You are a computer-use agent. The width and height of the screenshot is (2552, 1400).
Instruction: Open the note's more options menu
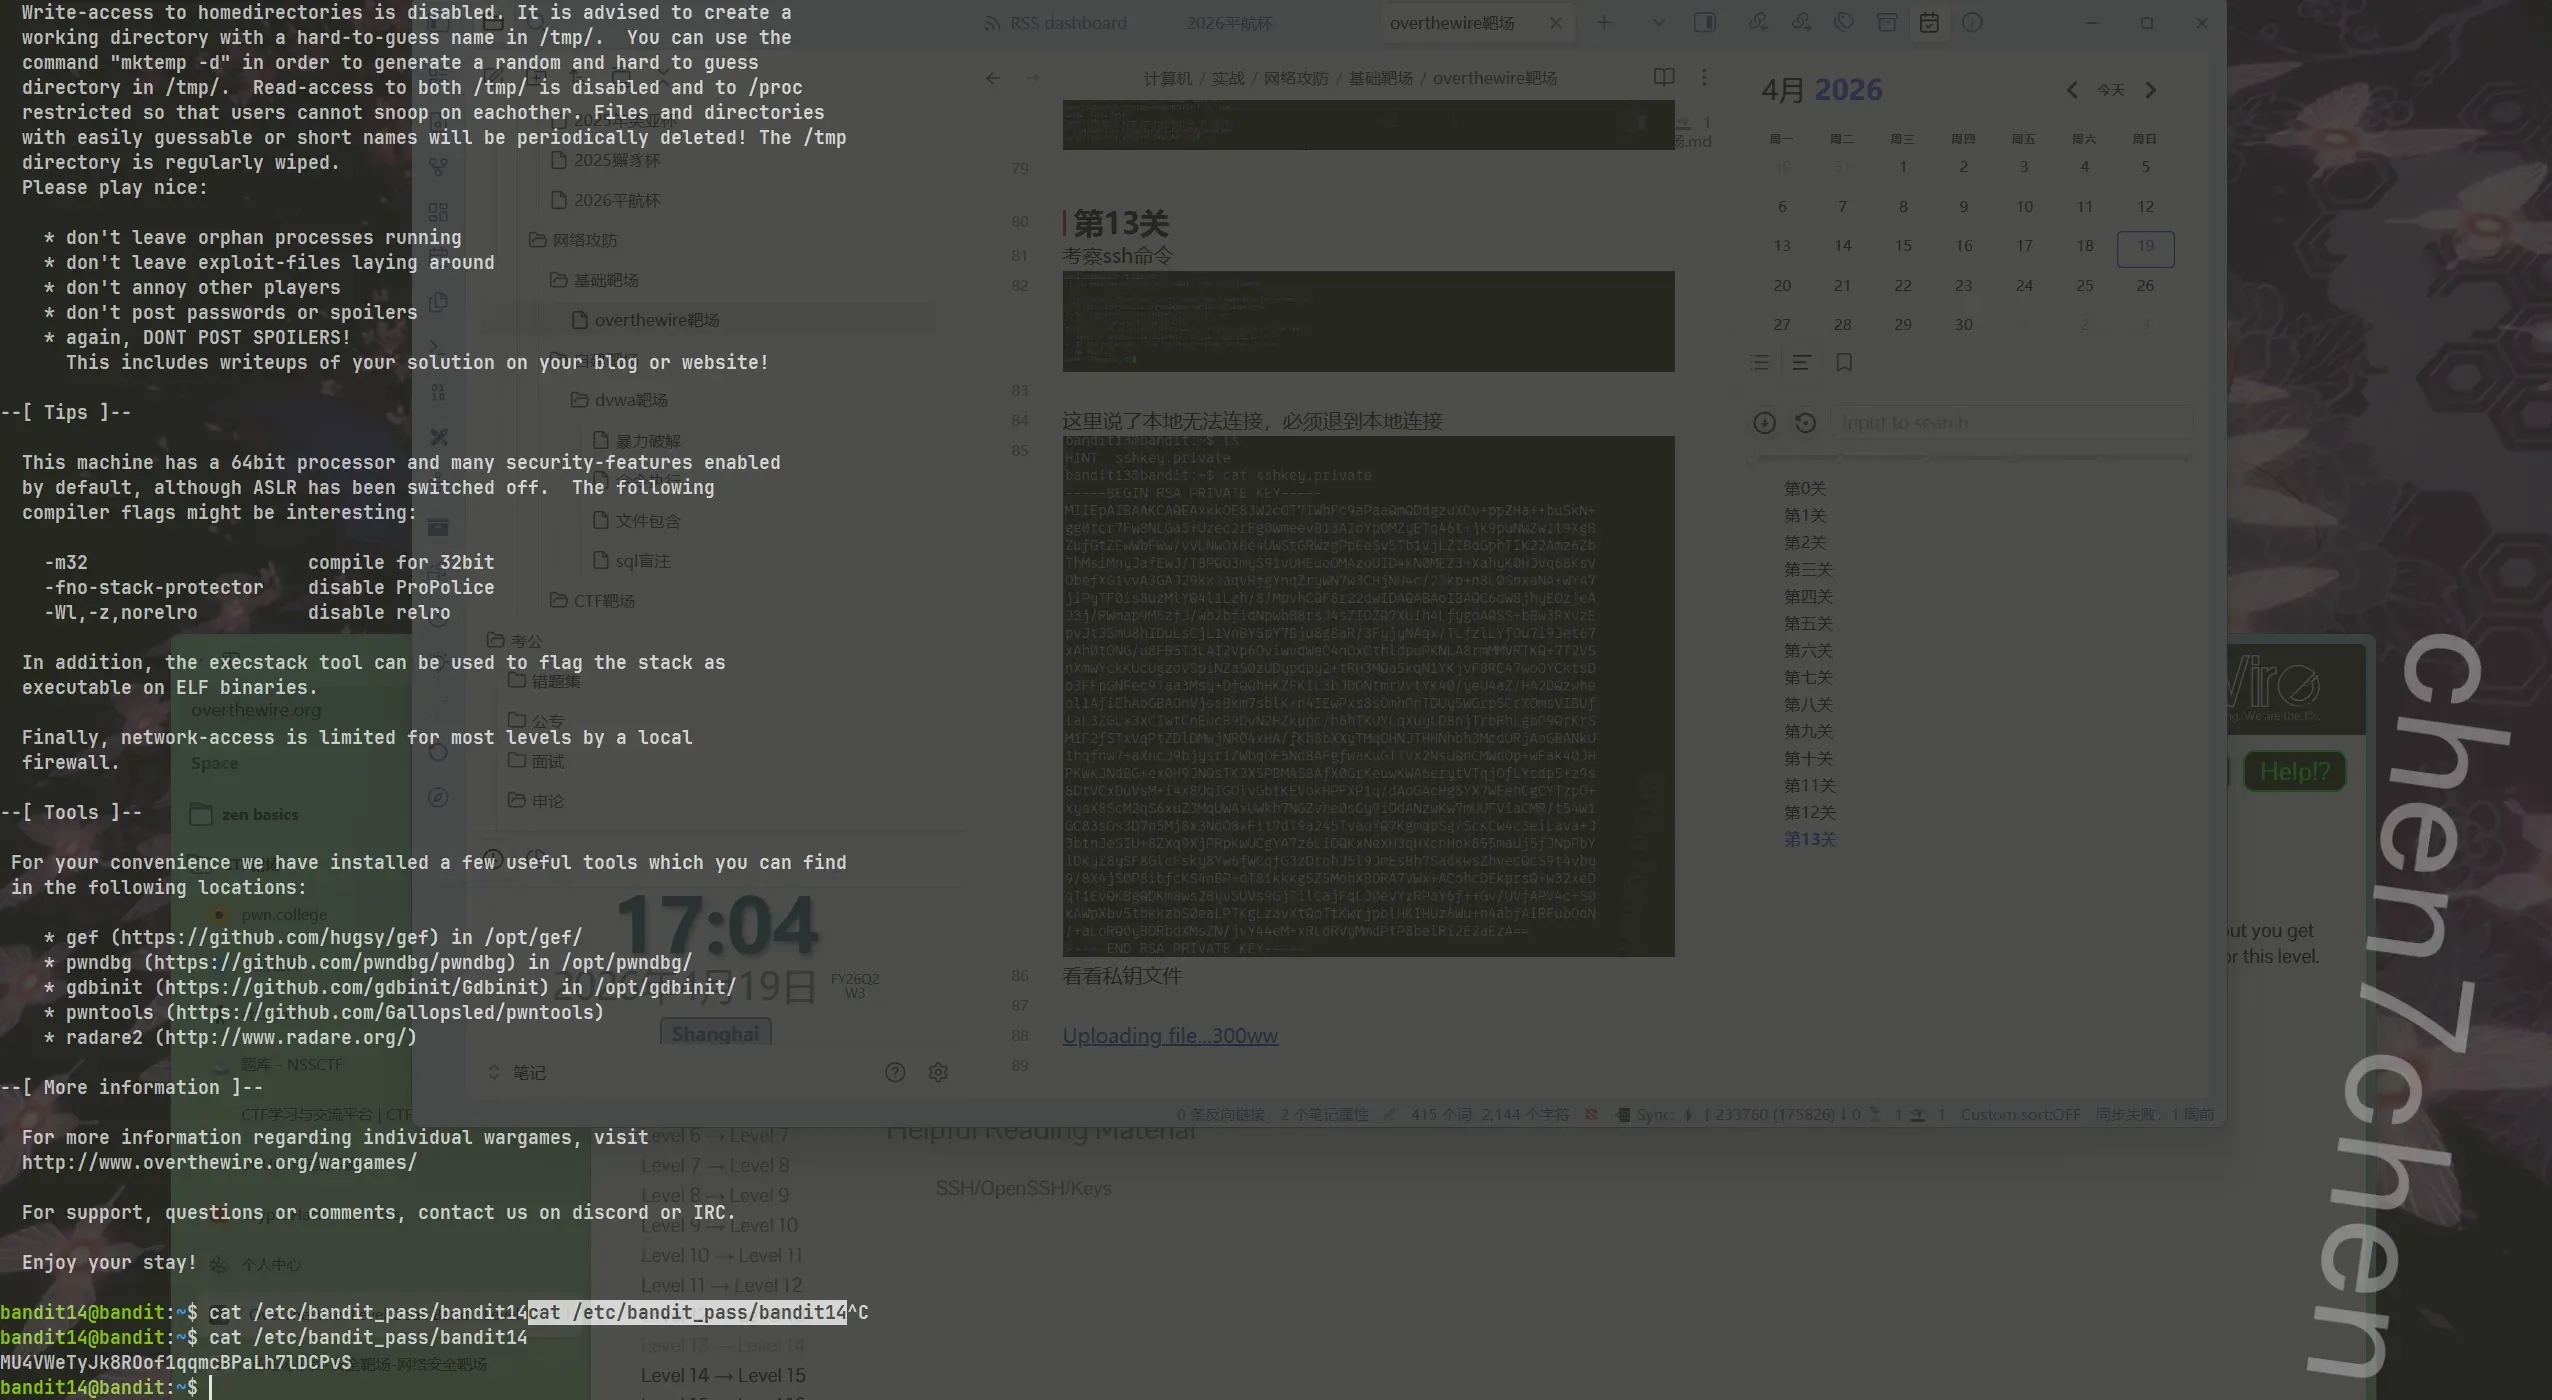[1704, 77]
